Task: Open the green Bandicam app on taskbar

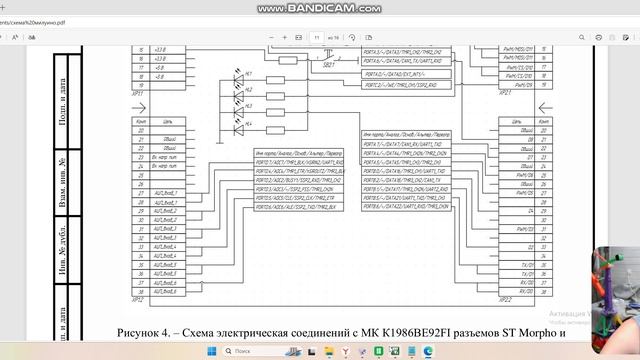Action: tap(379, 351)
